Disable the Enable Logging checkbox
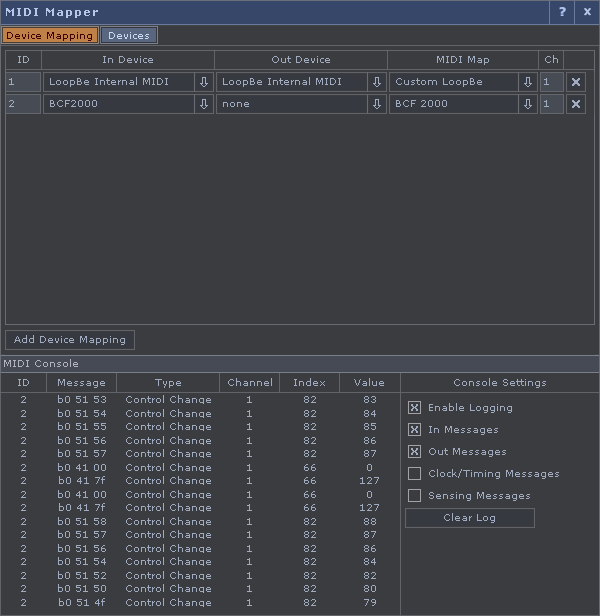 pos(414,408)
